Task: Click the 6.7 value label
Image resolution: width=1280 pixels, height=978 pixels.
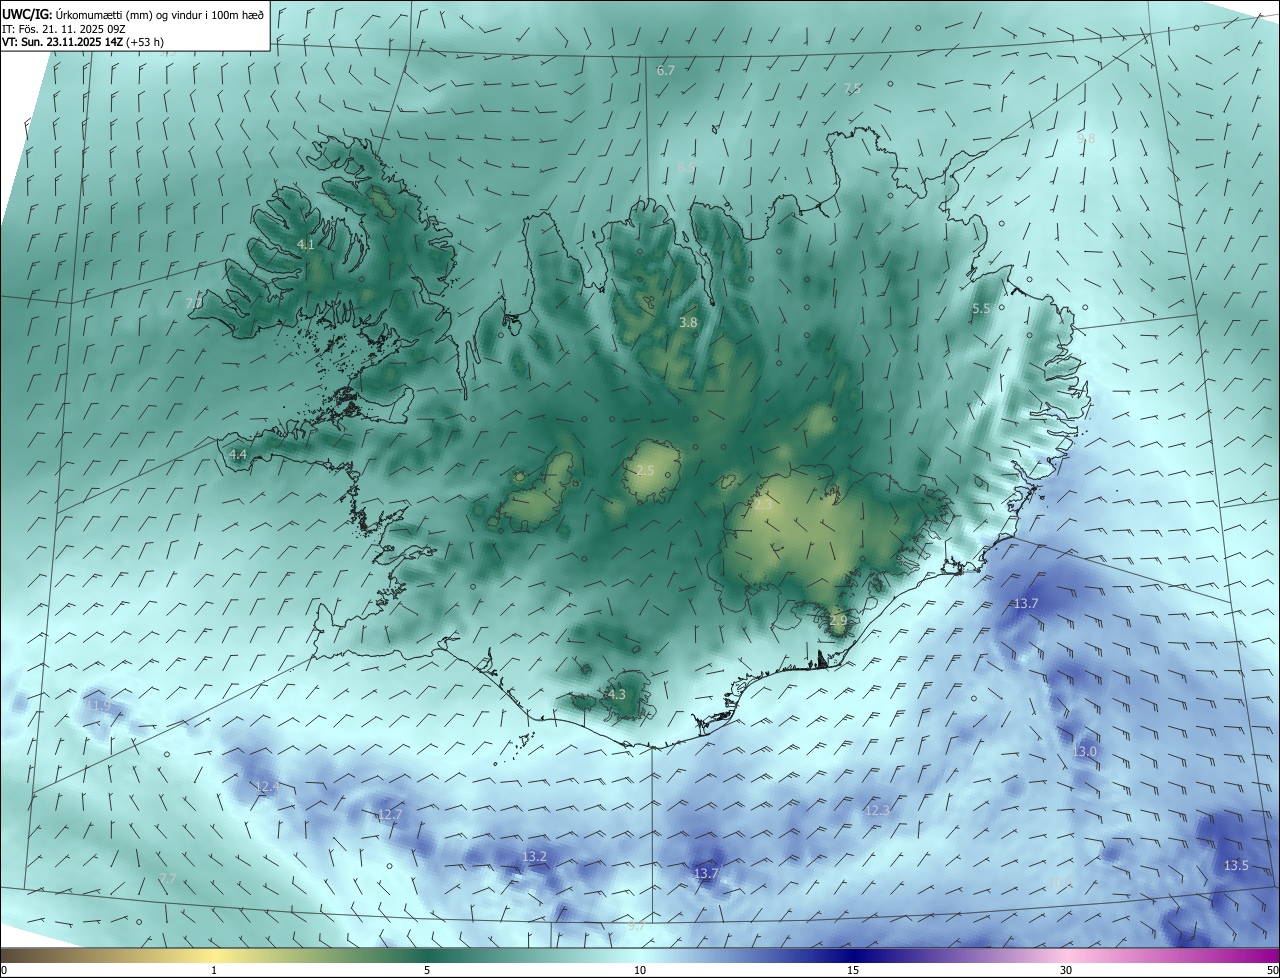Action: [666, 71]
